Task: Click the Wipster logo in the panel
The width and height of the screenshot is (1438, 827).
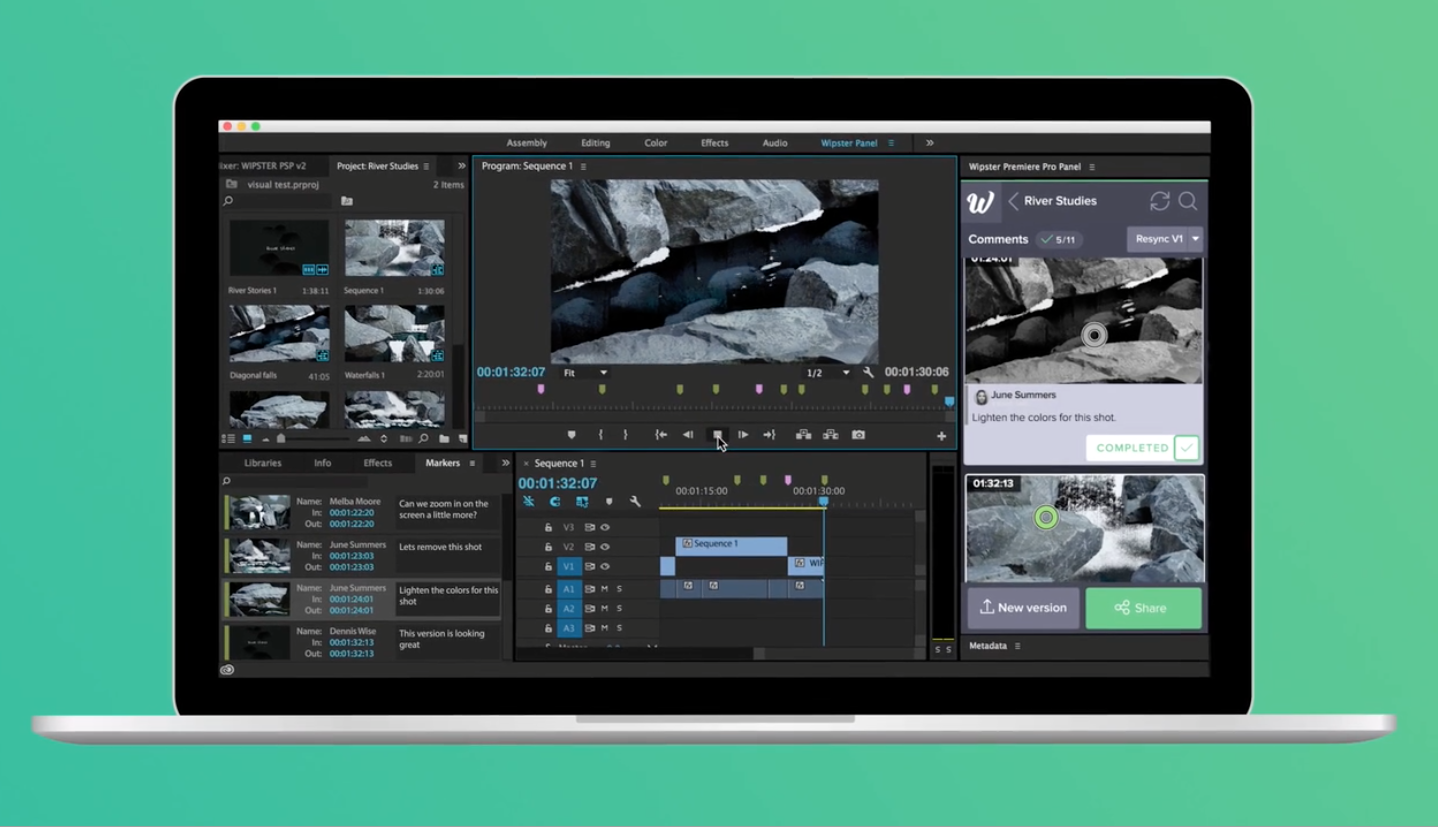Action: [x=981, y=203]
